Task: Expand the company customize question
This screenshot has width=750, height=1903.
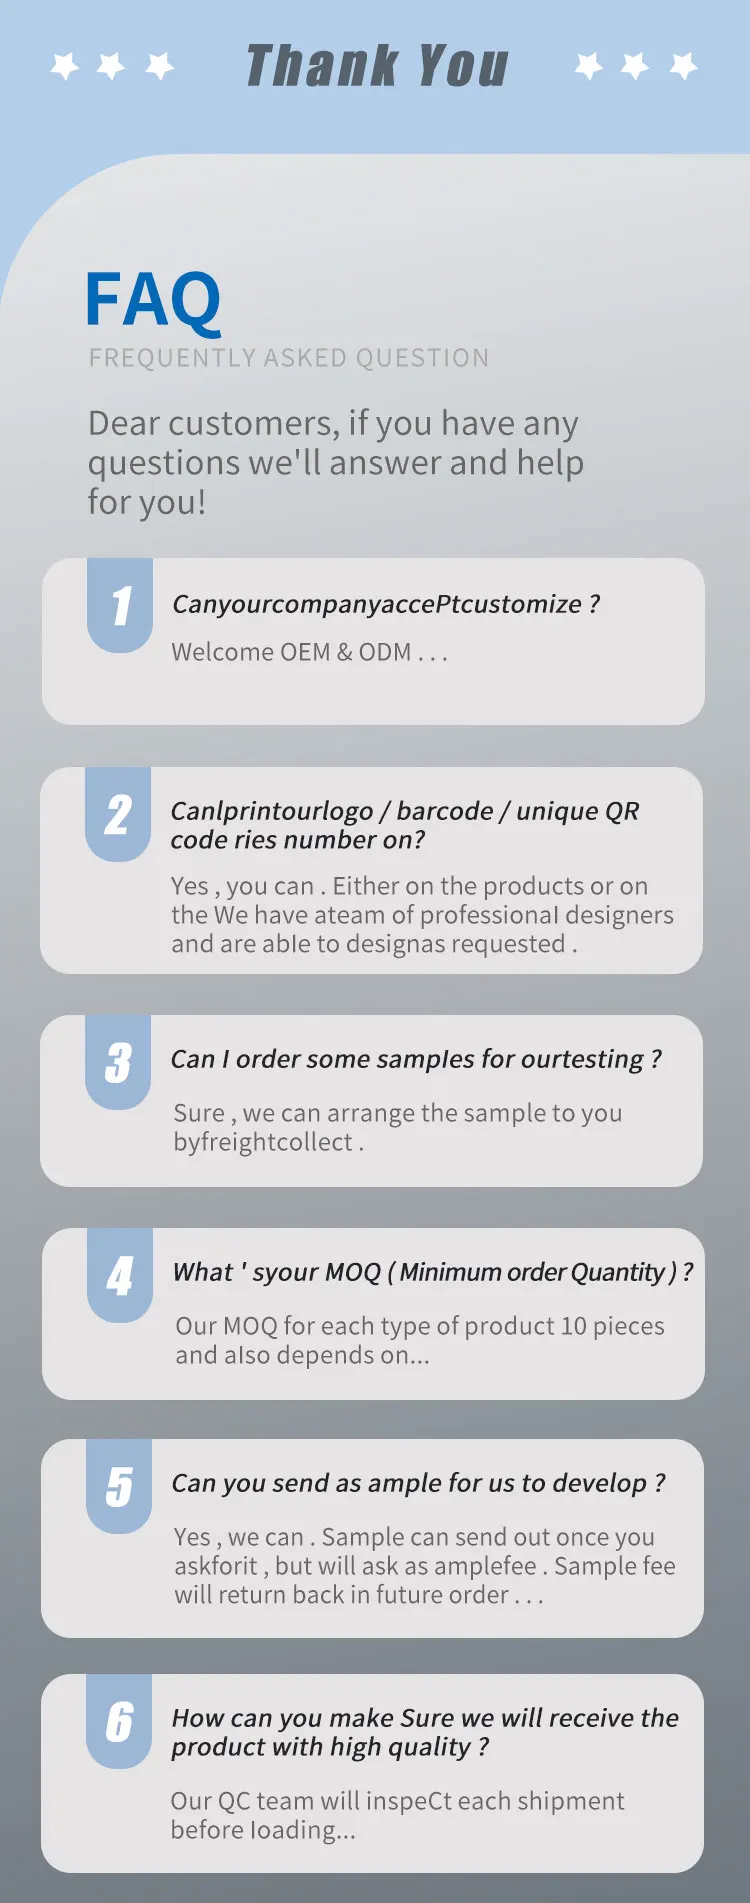Action: [x=386, y=604]
